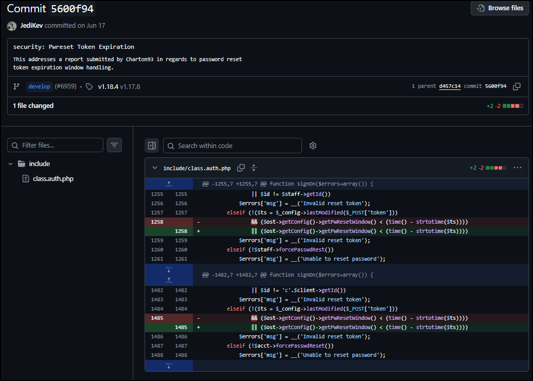Select the include folder in file tree
Screen dimensions: 533x381
(39, 164)
